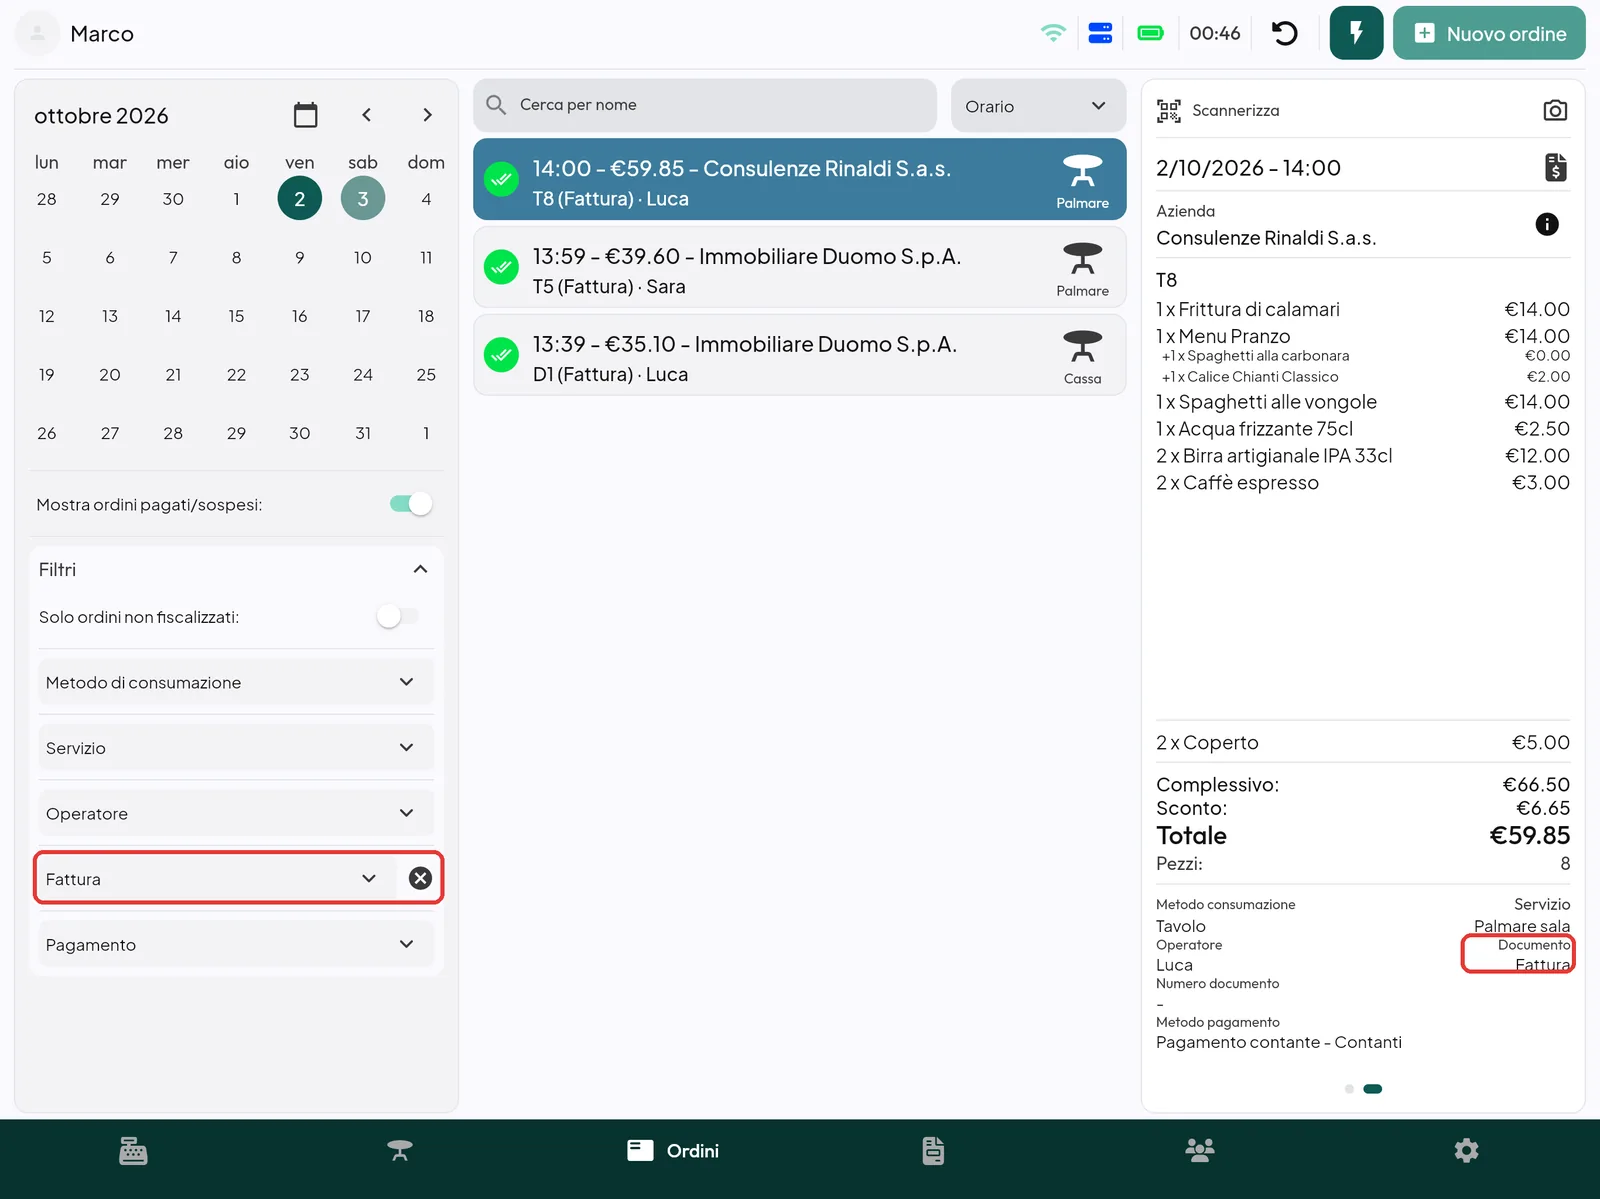Expand the Metodo di consumazione dropdown
The width and height of the screenshot is (1600, 1199).
pos(236,682)
